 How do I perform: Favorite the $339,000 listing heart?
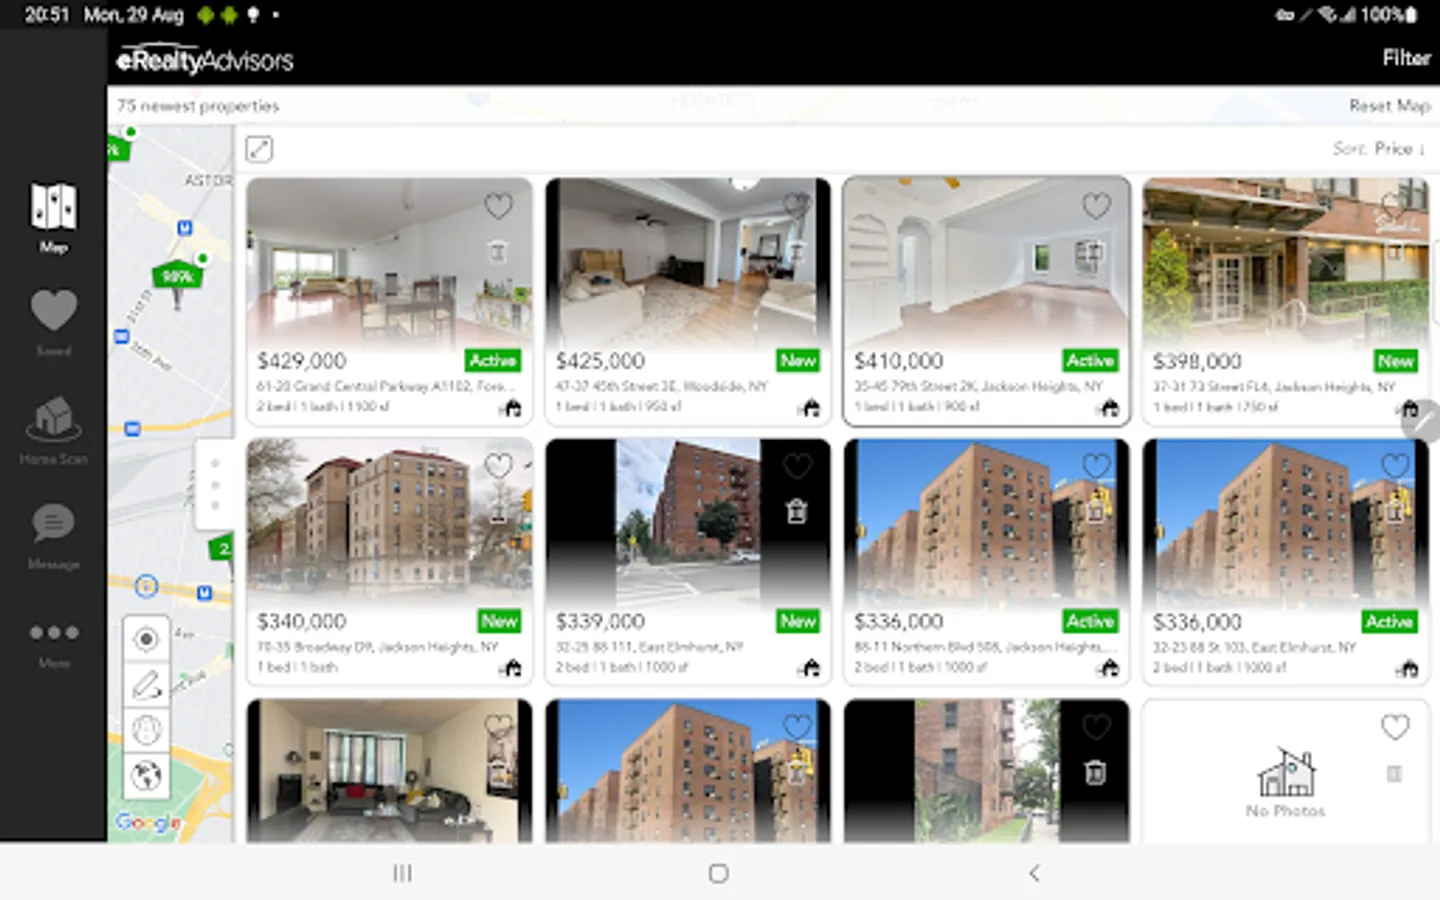click(796, 466)
